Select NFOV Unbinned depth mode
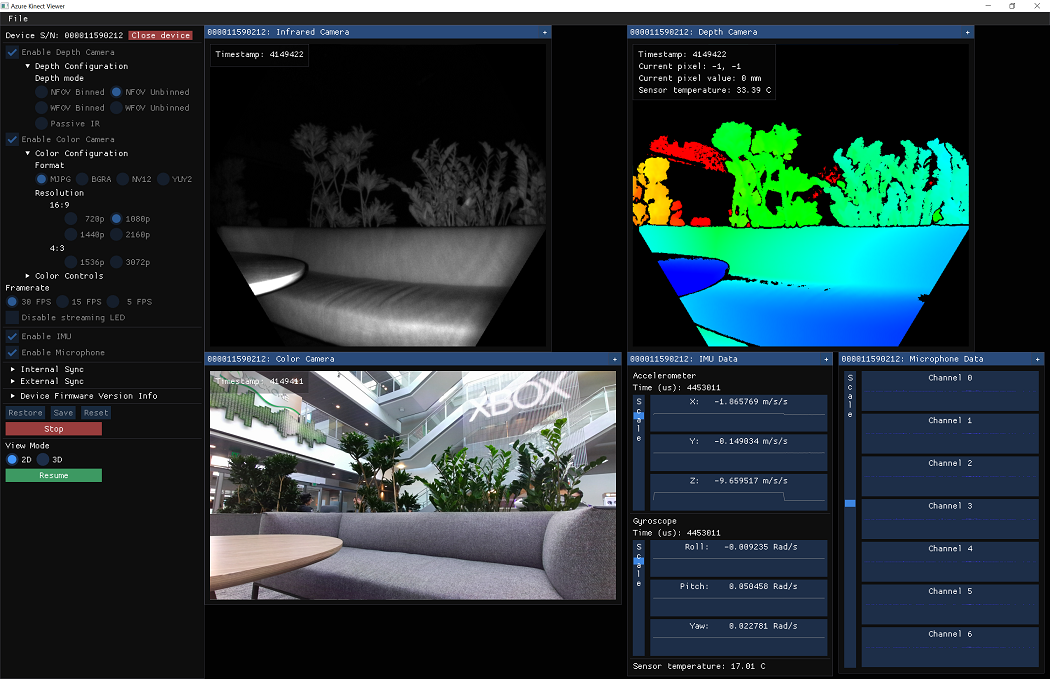This screenshot has height=679, width=1050. [x=117, y=92]
